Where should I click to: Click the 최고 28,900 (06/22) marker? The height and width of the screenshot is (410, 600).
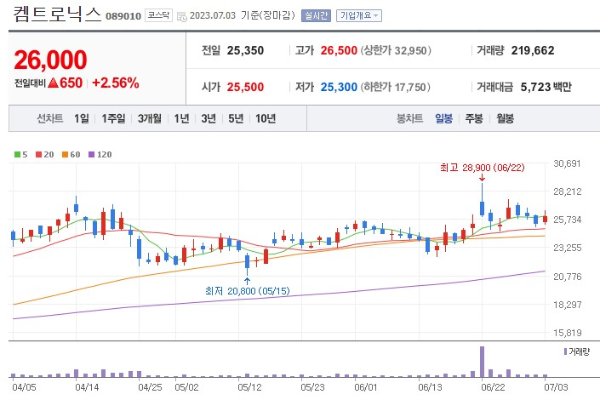tap(482, 168)
